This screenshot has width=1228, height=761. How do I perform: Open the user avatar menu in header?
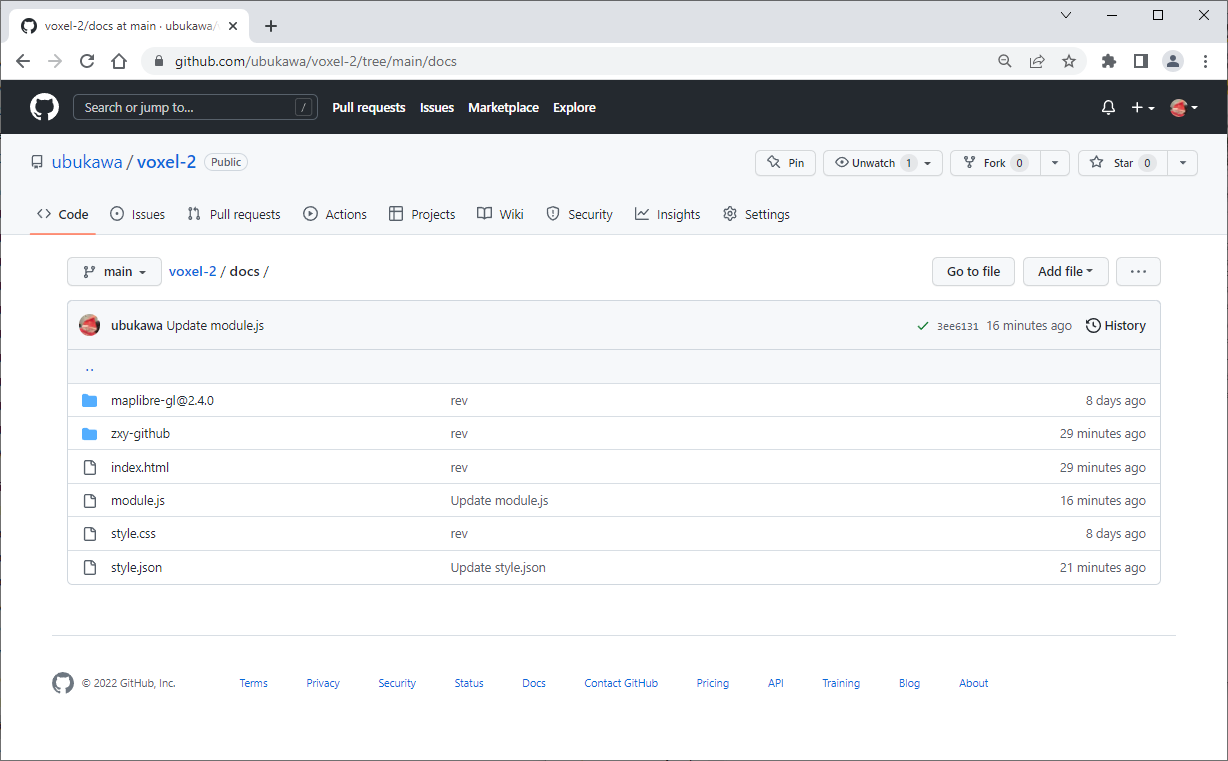click(1184, 107)
